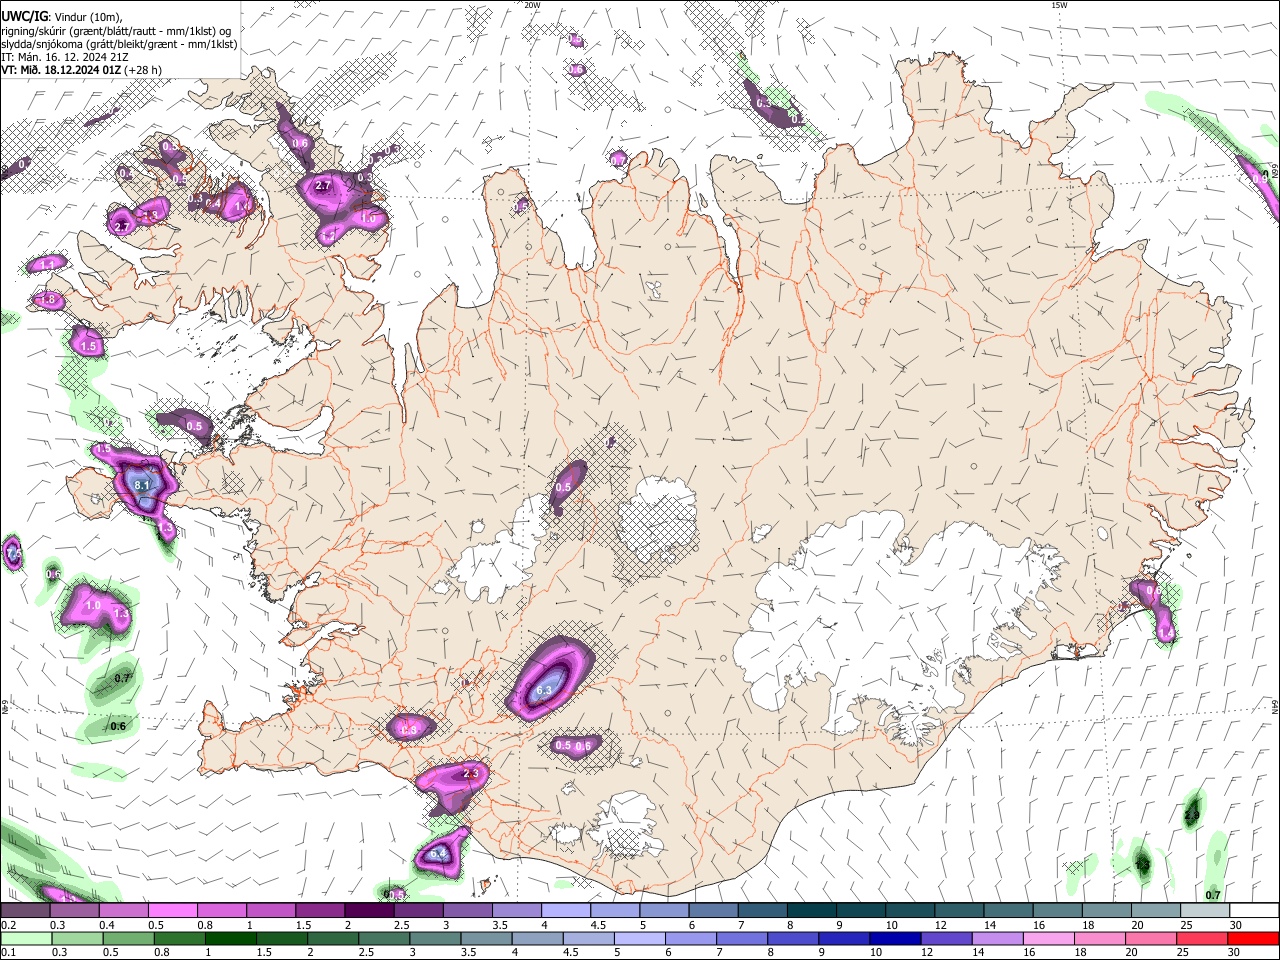This screenshot has height=960, width=1280.
Task: Select the lower scale swatch between 8 and 9
Action: (791, 939)
